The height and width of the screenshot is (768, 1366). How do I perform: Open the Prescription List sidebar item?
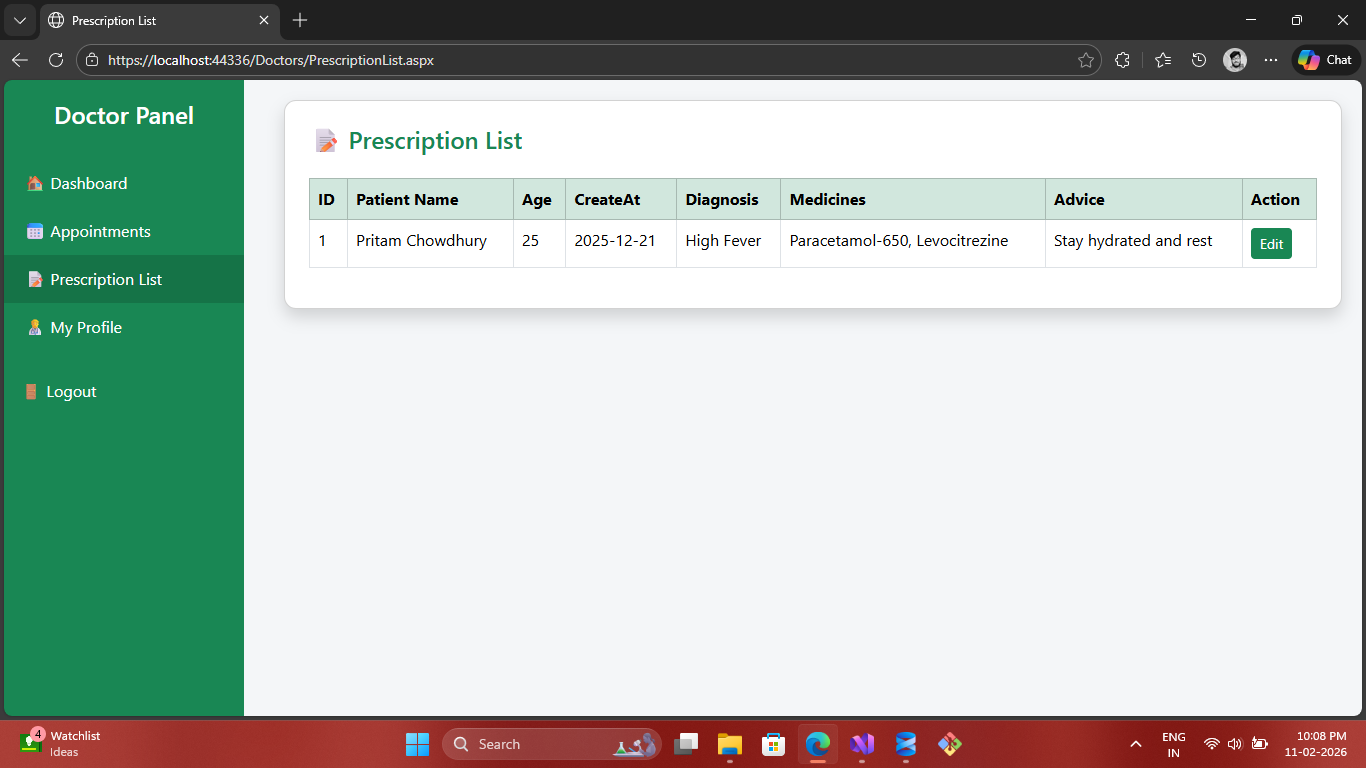(x=105, y=280)
